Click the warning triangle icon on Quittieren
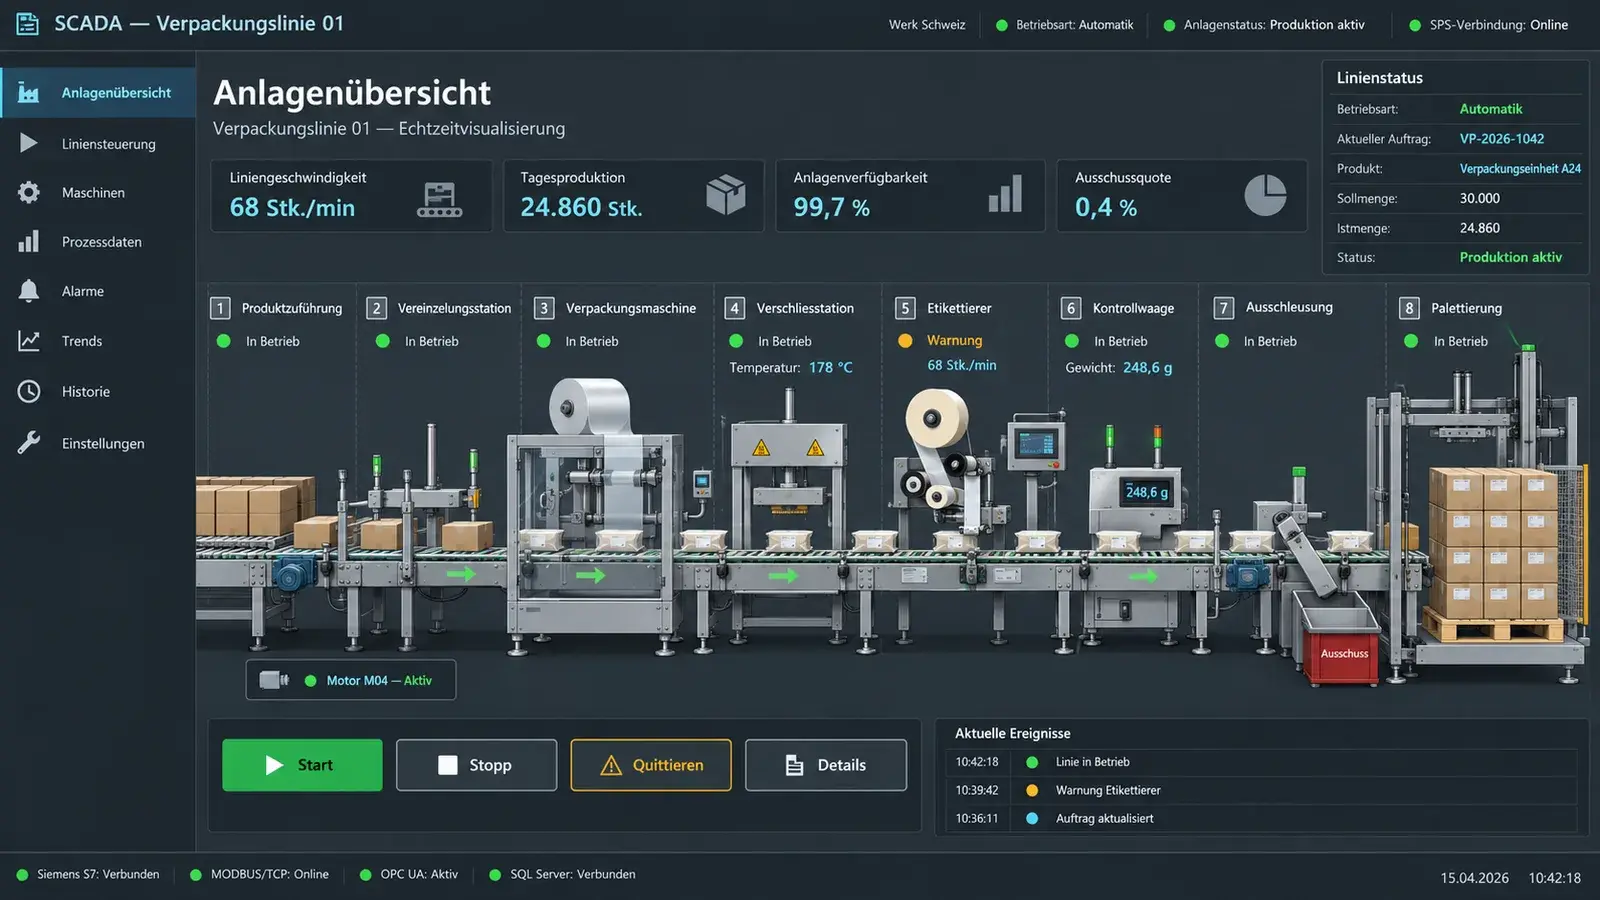 (611, 765)
